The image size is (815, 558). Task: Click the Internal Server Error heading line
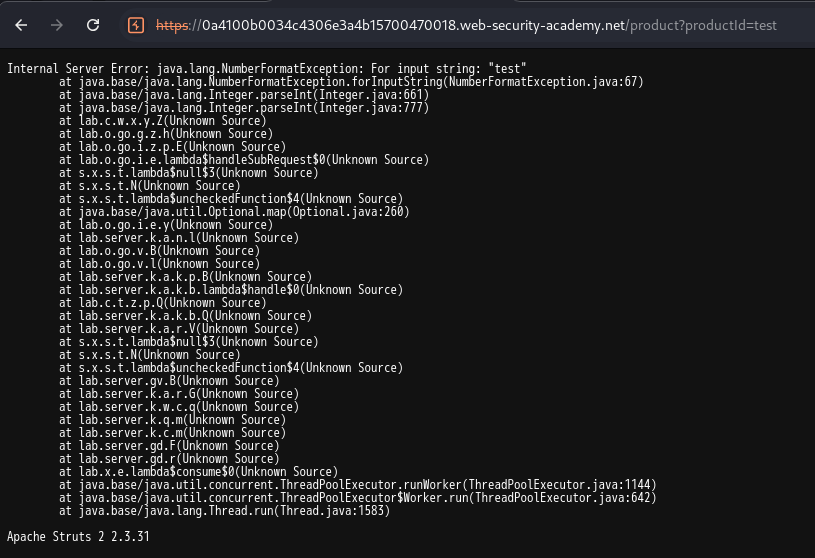267,68
